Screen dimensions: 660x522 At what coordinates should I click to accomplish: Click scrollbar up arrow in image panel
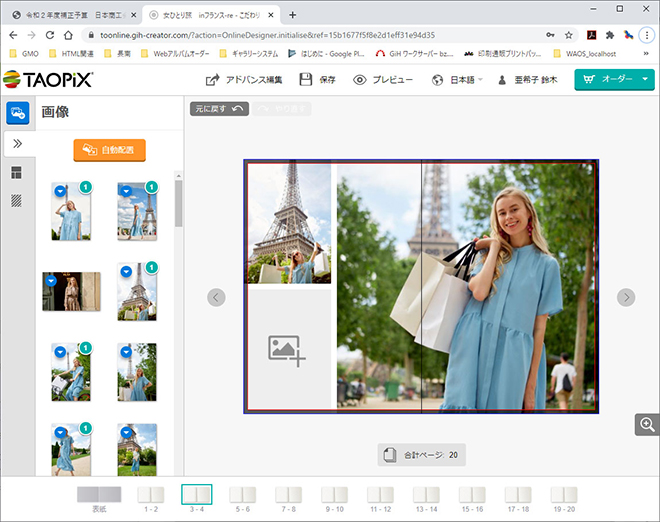click(178, 176)
